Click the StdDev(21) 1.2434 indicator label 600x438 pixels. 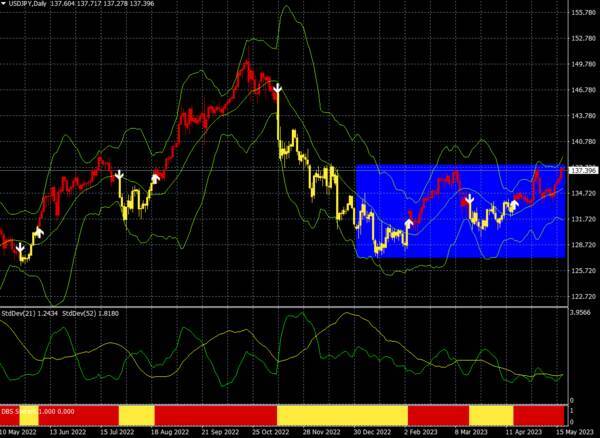click(30, 314)
